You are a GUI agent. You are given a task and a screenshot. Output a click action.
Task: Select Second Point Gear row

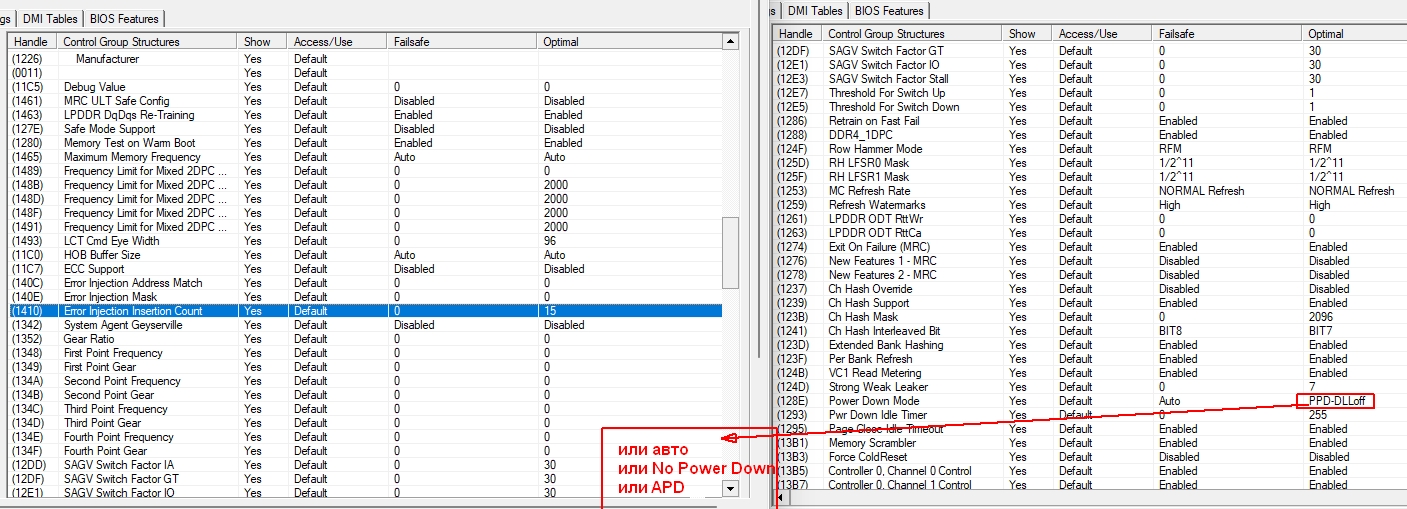click(365, 395)
